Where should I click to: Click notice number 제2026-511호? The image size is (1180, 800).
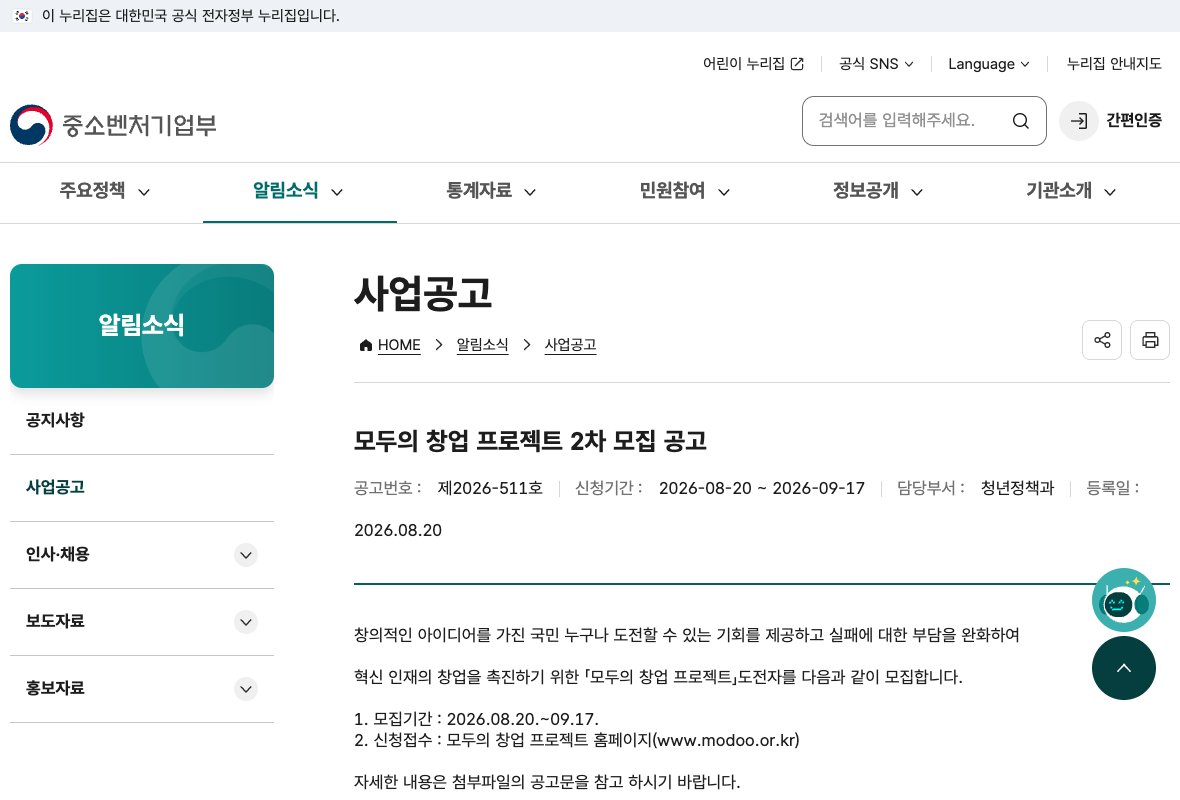click(x=490, y=488)
